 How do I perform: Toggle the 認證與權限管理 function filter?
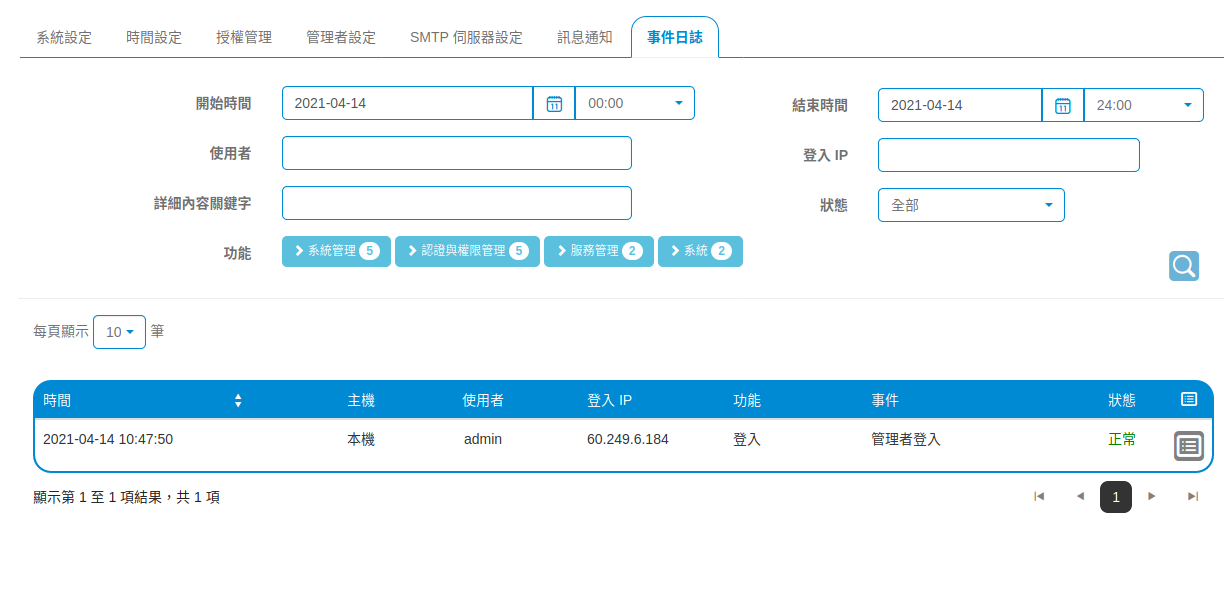pyautogui.click(x=467, y=252)
